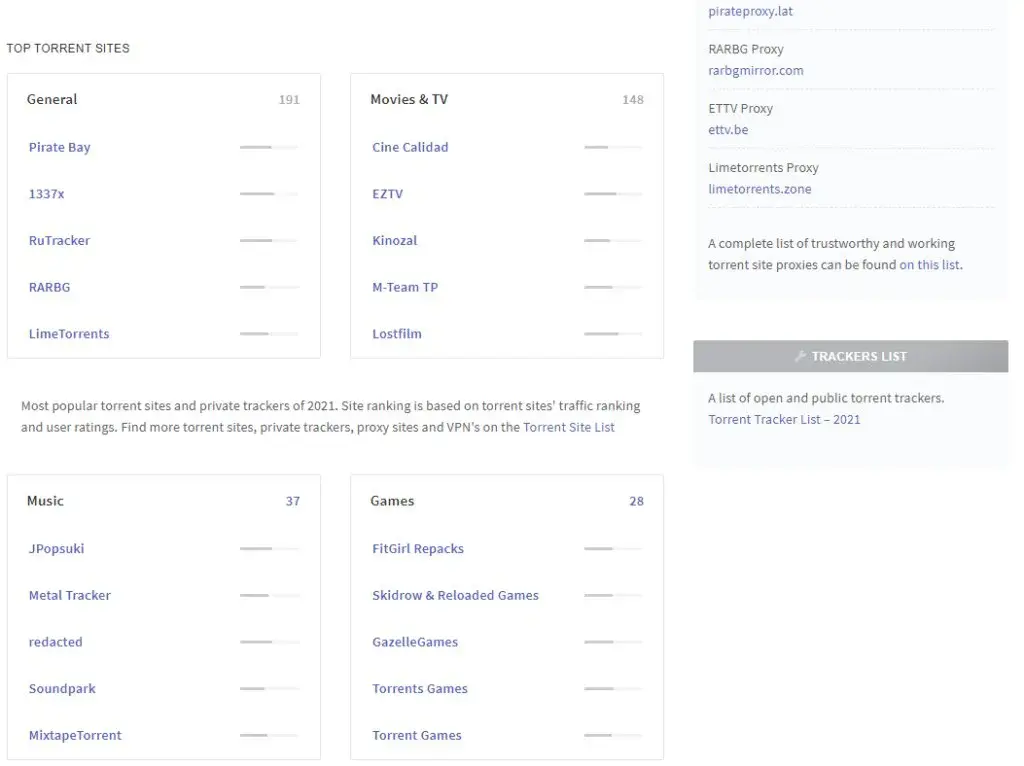Open the 1337x site link

[x=46, y=194]
